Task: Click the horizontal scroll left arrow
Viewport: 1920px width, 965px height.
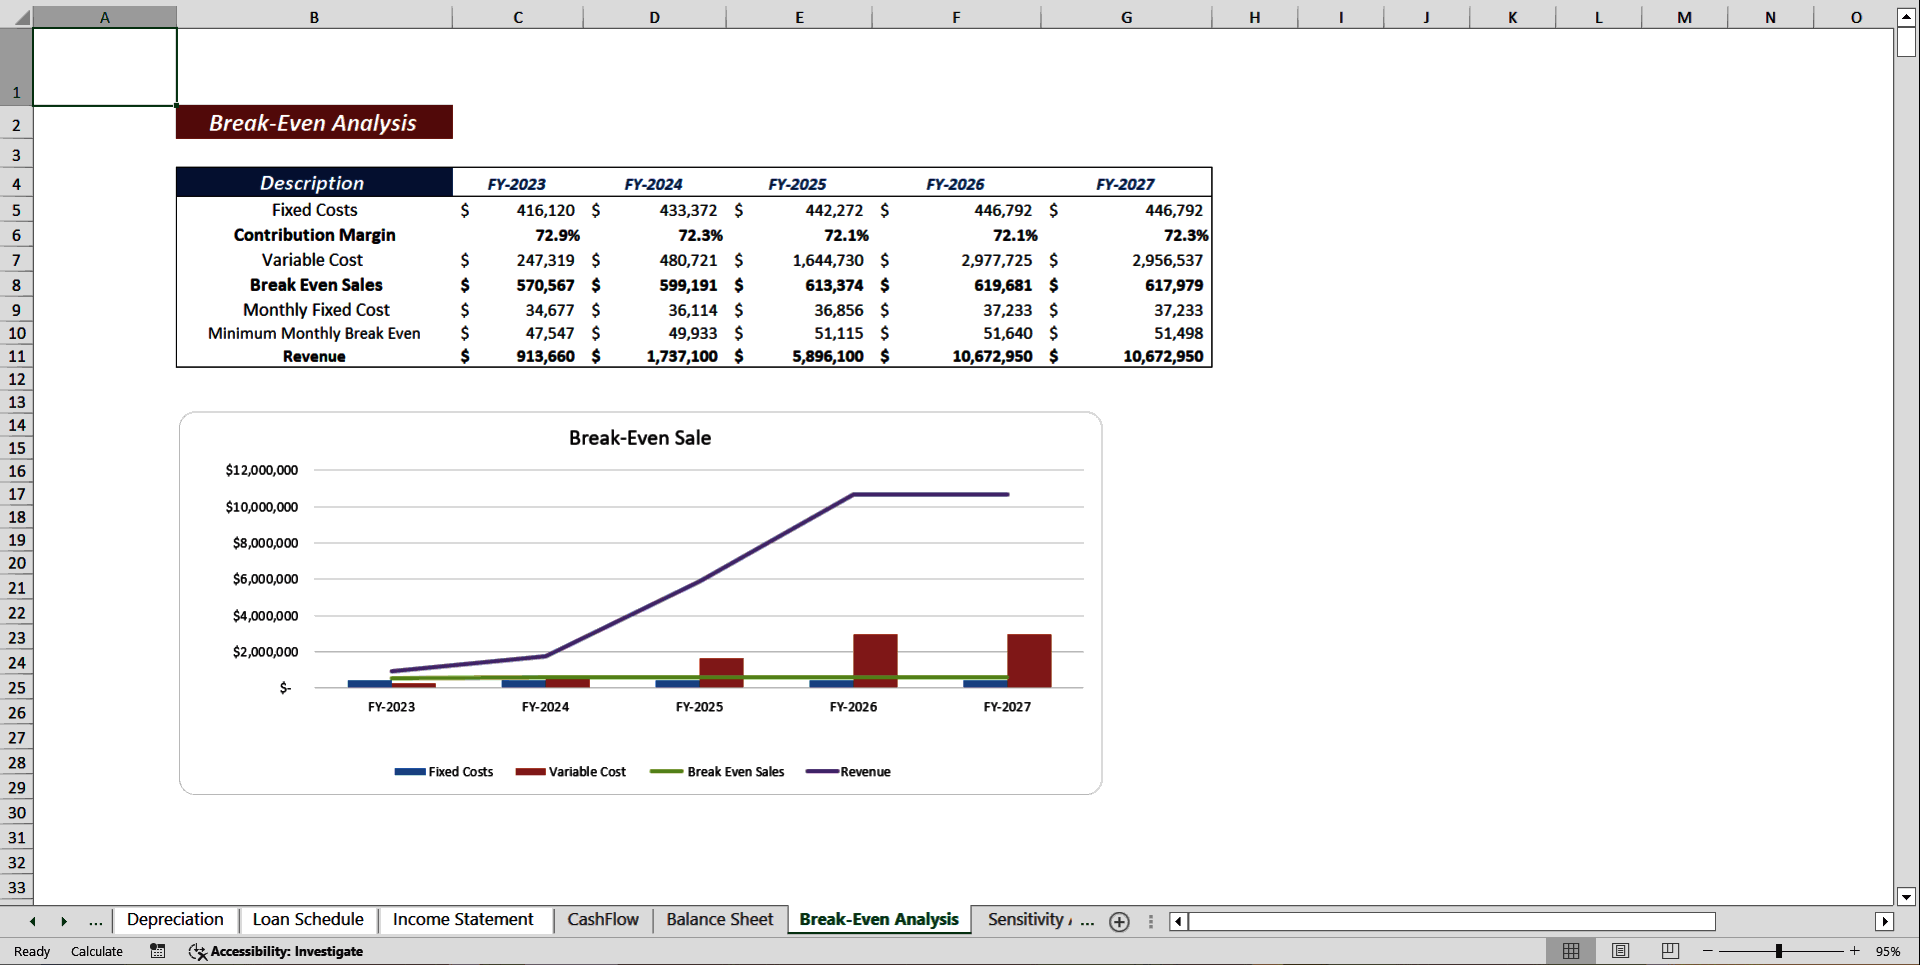Action: (x=1177, y=921)
